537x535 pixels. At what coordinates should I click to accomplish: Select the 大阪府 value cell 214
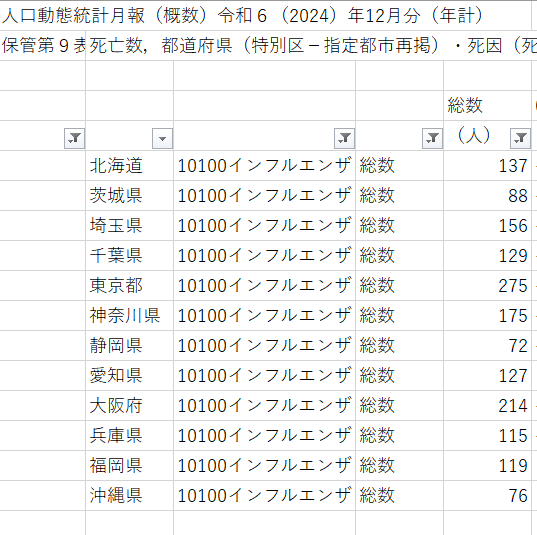(488, 406)
